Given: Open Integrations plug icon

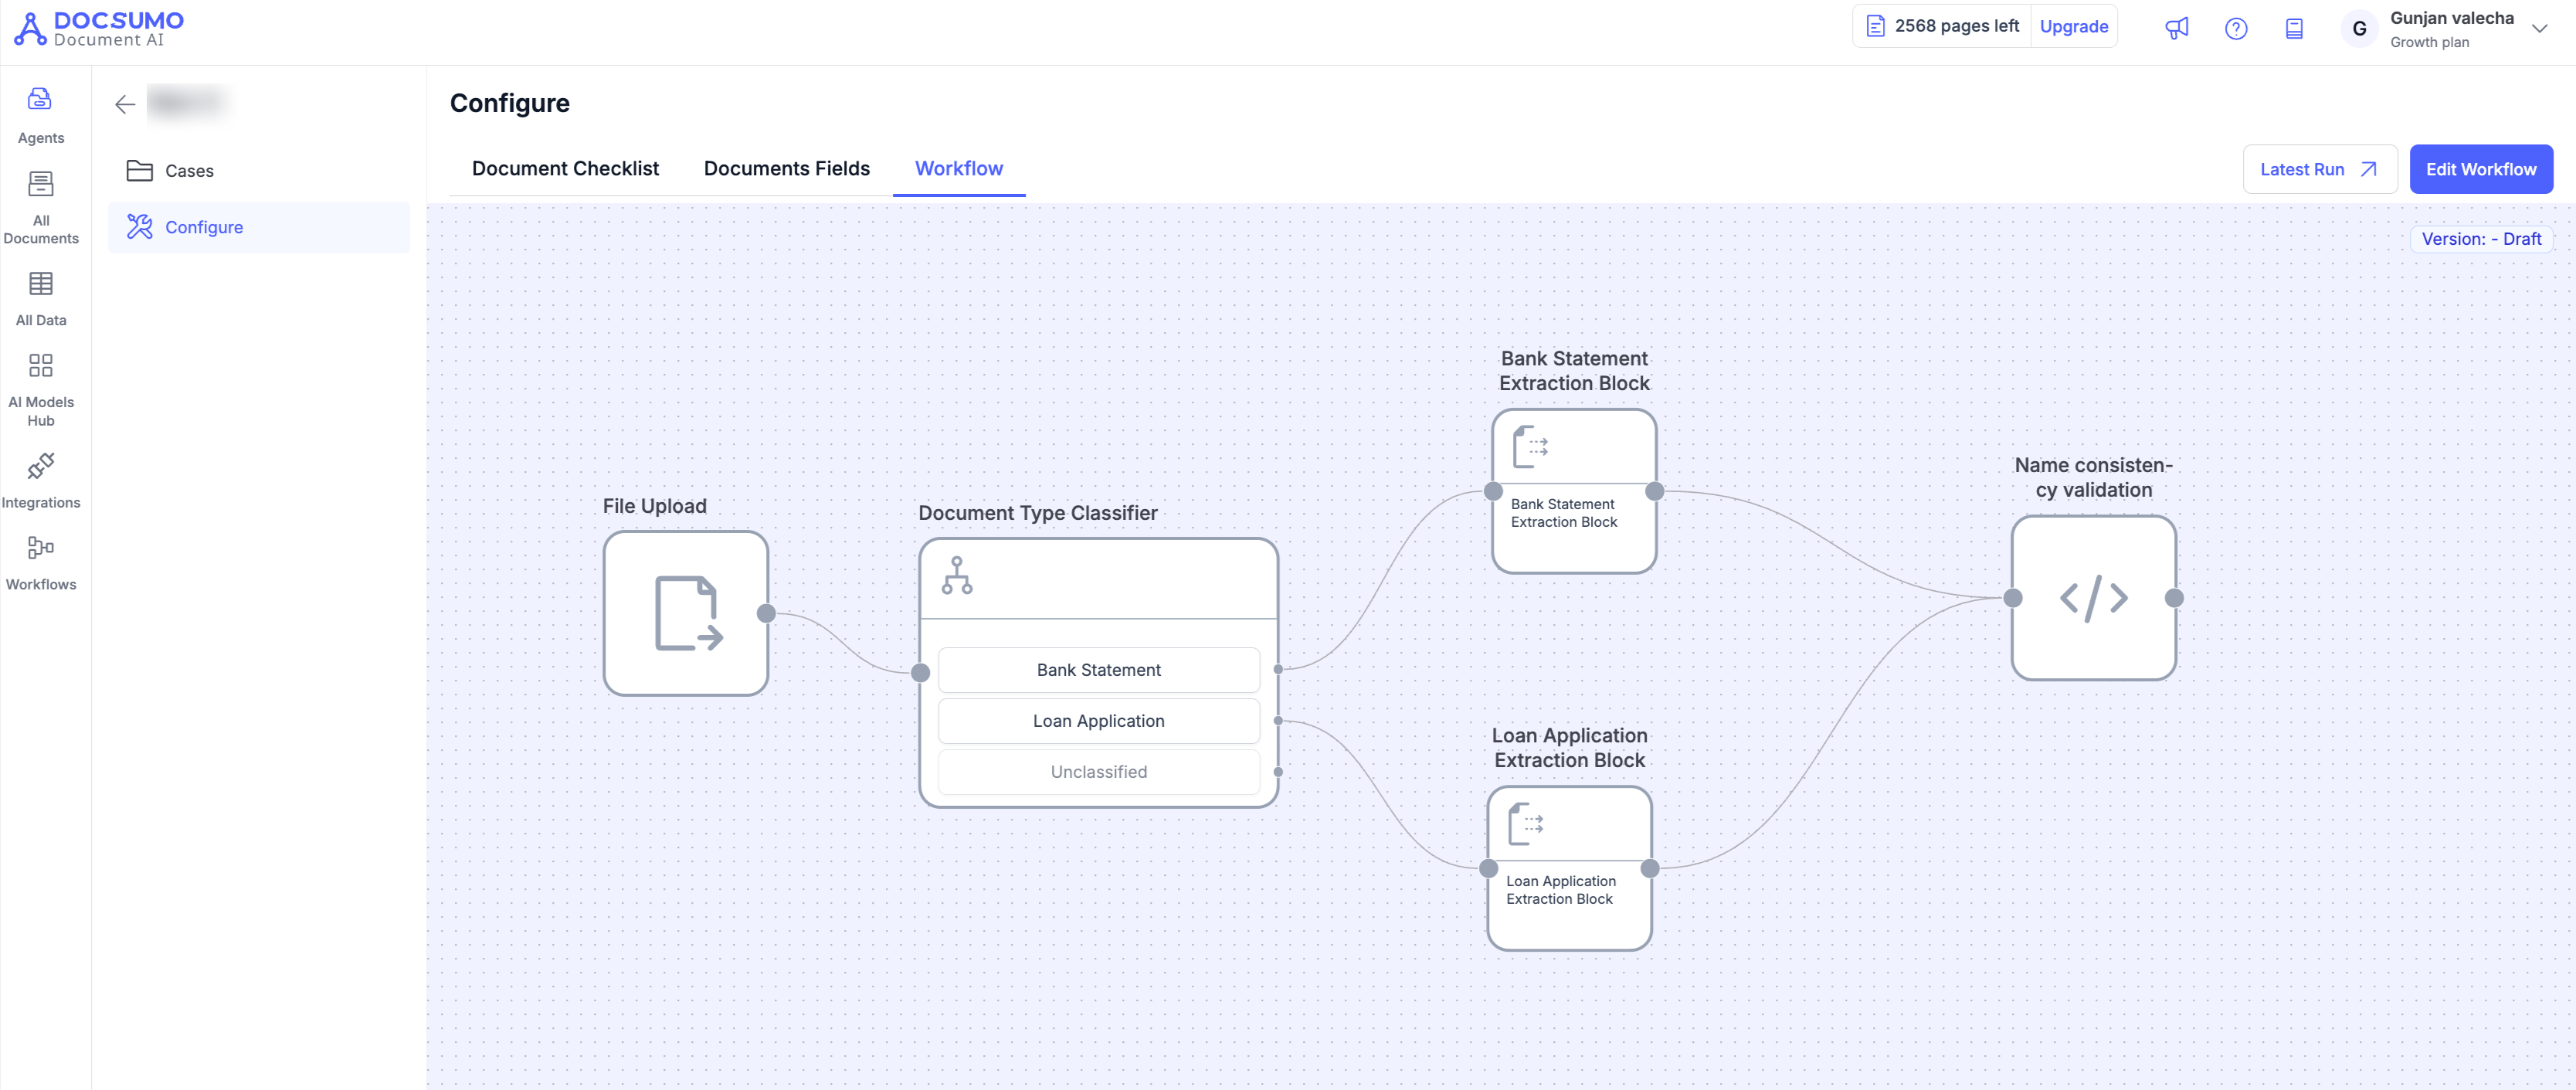Looking at the screenshot, I should point(40,480).
